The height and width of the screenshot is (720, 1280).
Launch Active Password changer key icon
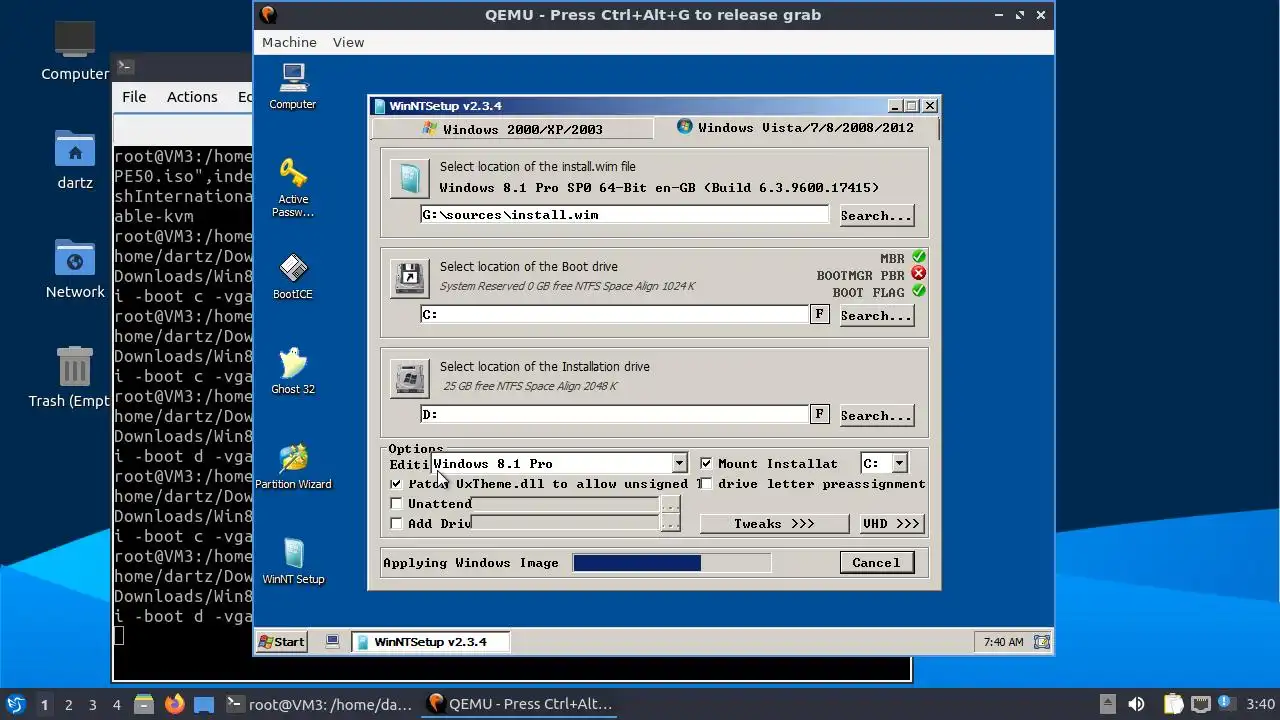tap(293, 187)
